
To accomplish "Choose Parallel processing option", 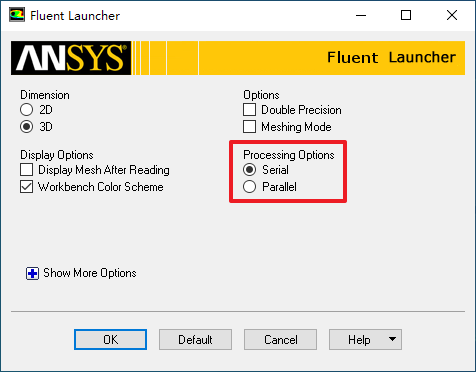I will [x=249, y=187].
